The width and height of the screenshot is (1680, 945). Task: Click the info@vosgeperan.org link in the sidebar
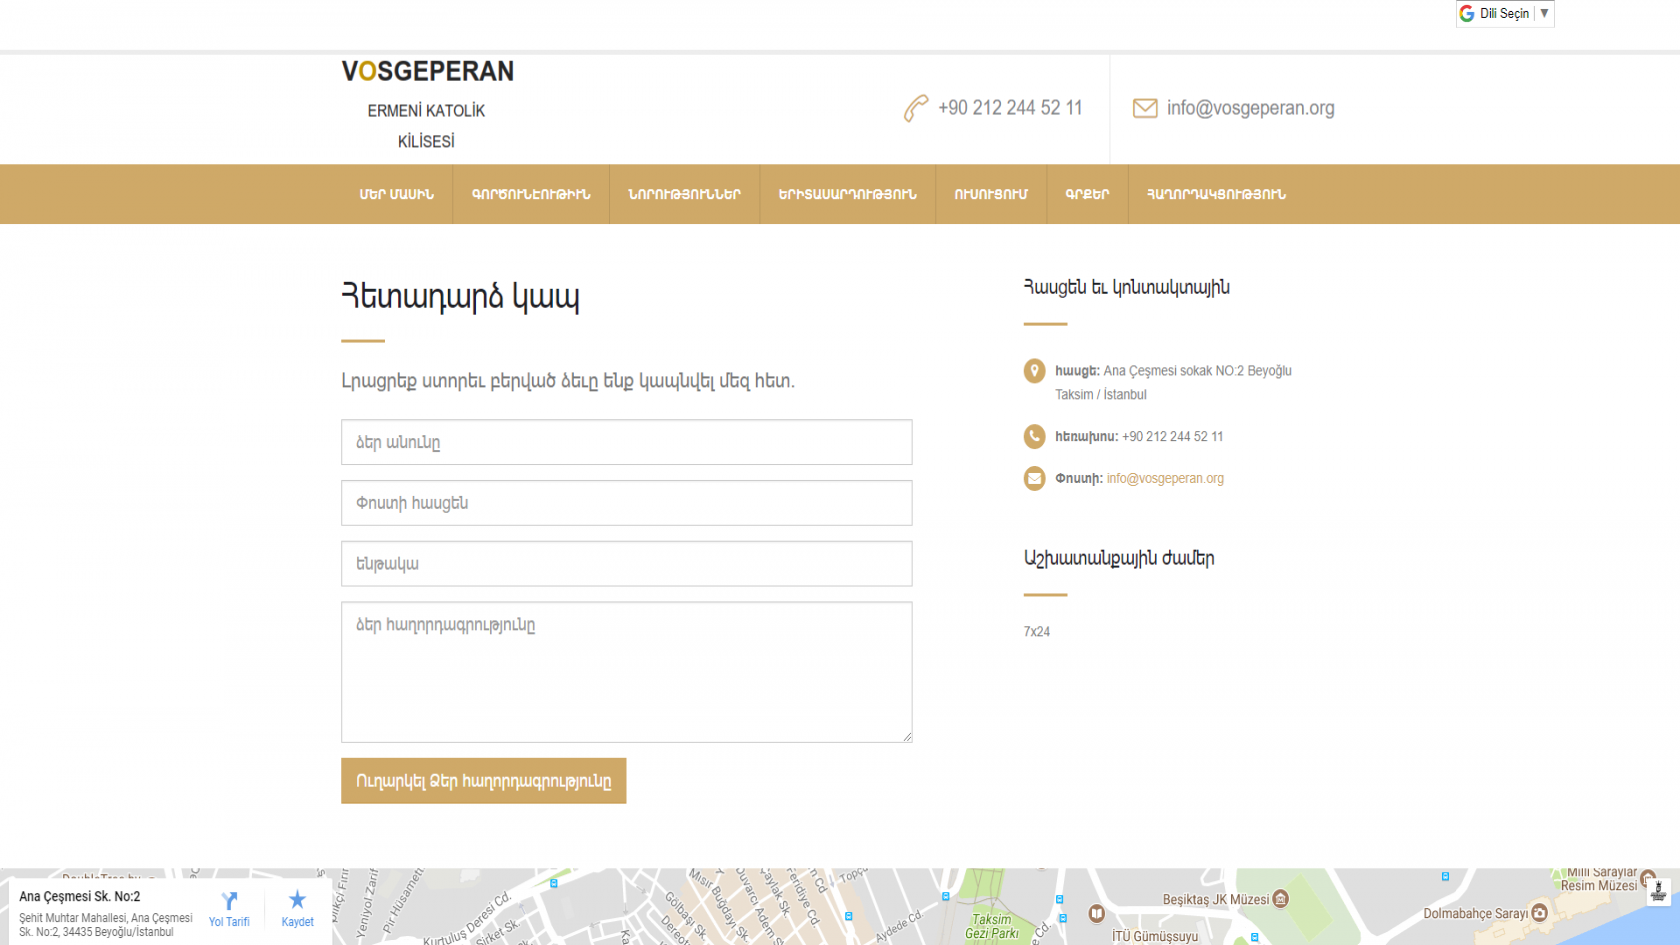(x=1165, y=478)
